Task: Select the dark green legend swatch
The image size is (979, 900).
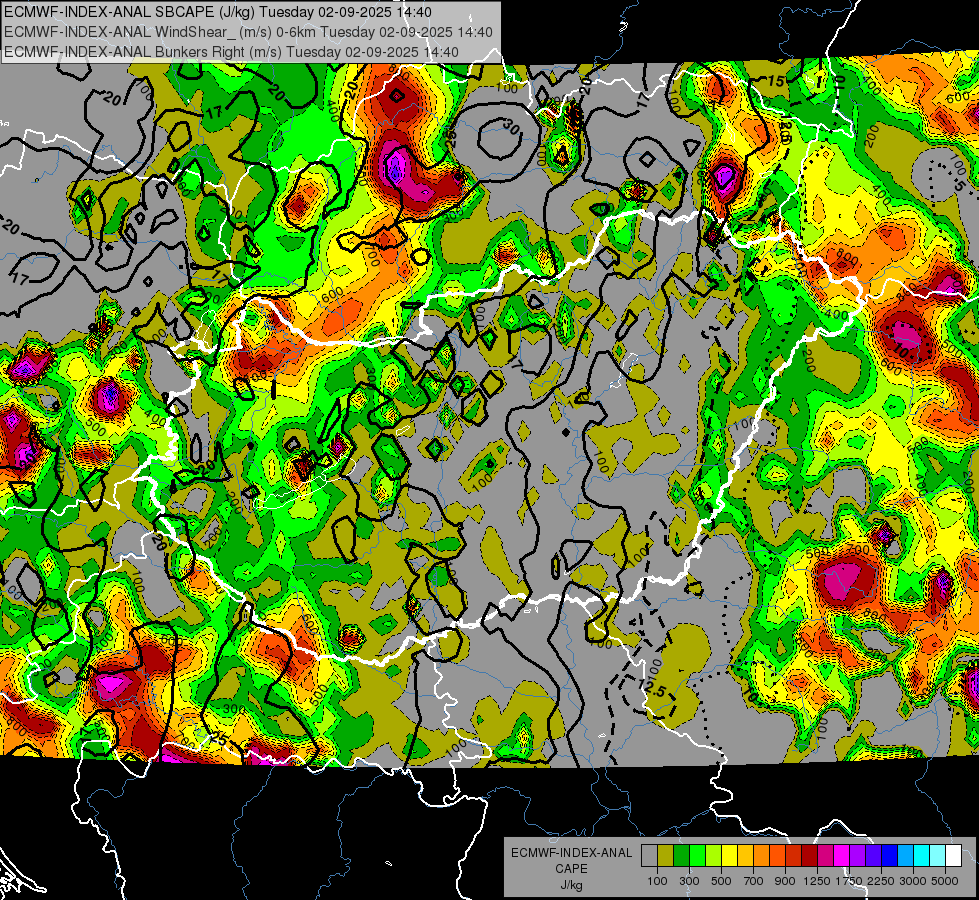Action: pos(681,855)
